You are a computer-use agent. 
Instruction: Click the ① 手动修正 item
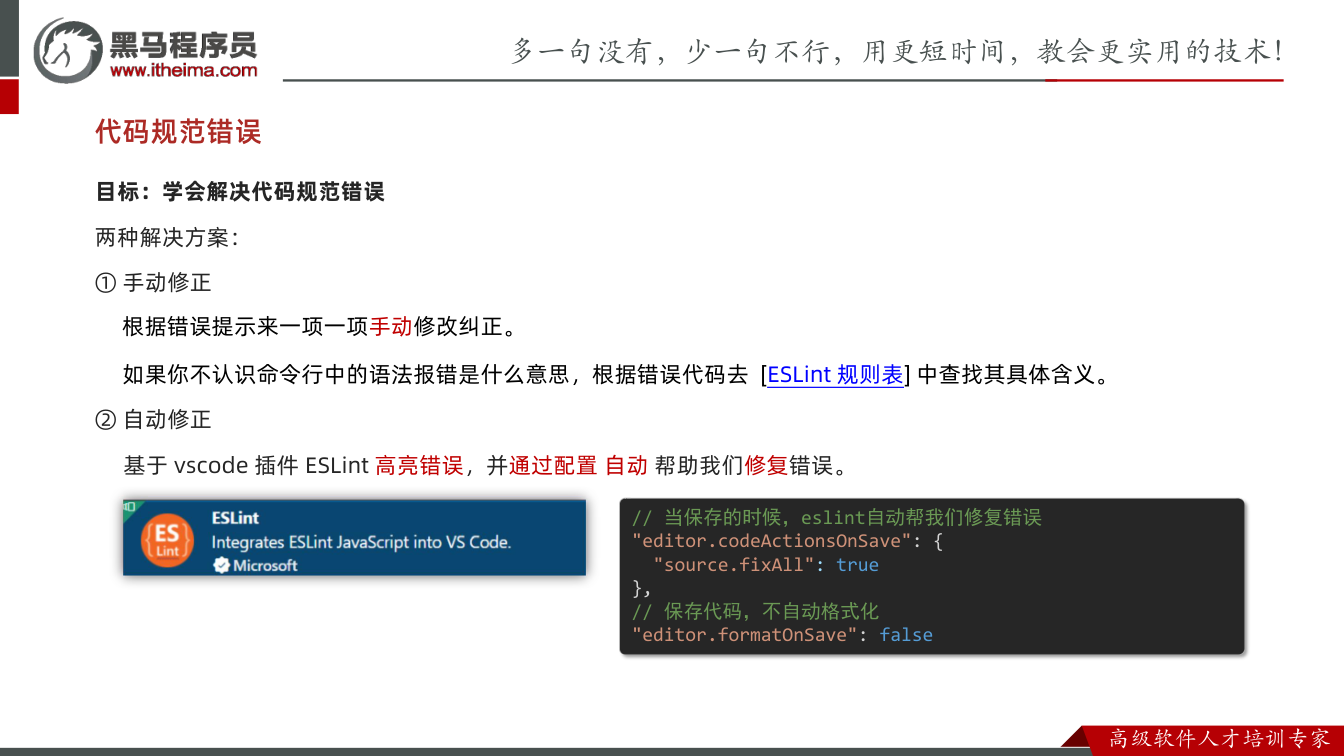pyautogui.click(x=153, y=283)
